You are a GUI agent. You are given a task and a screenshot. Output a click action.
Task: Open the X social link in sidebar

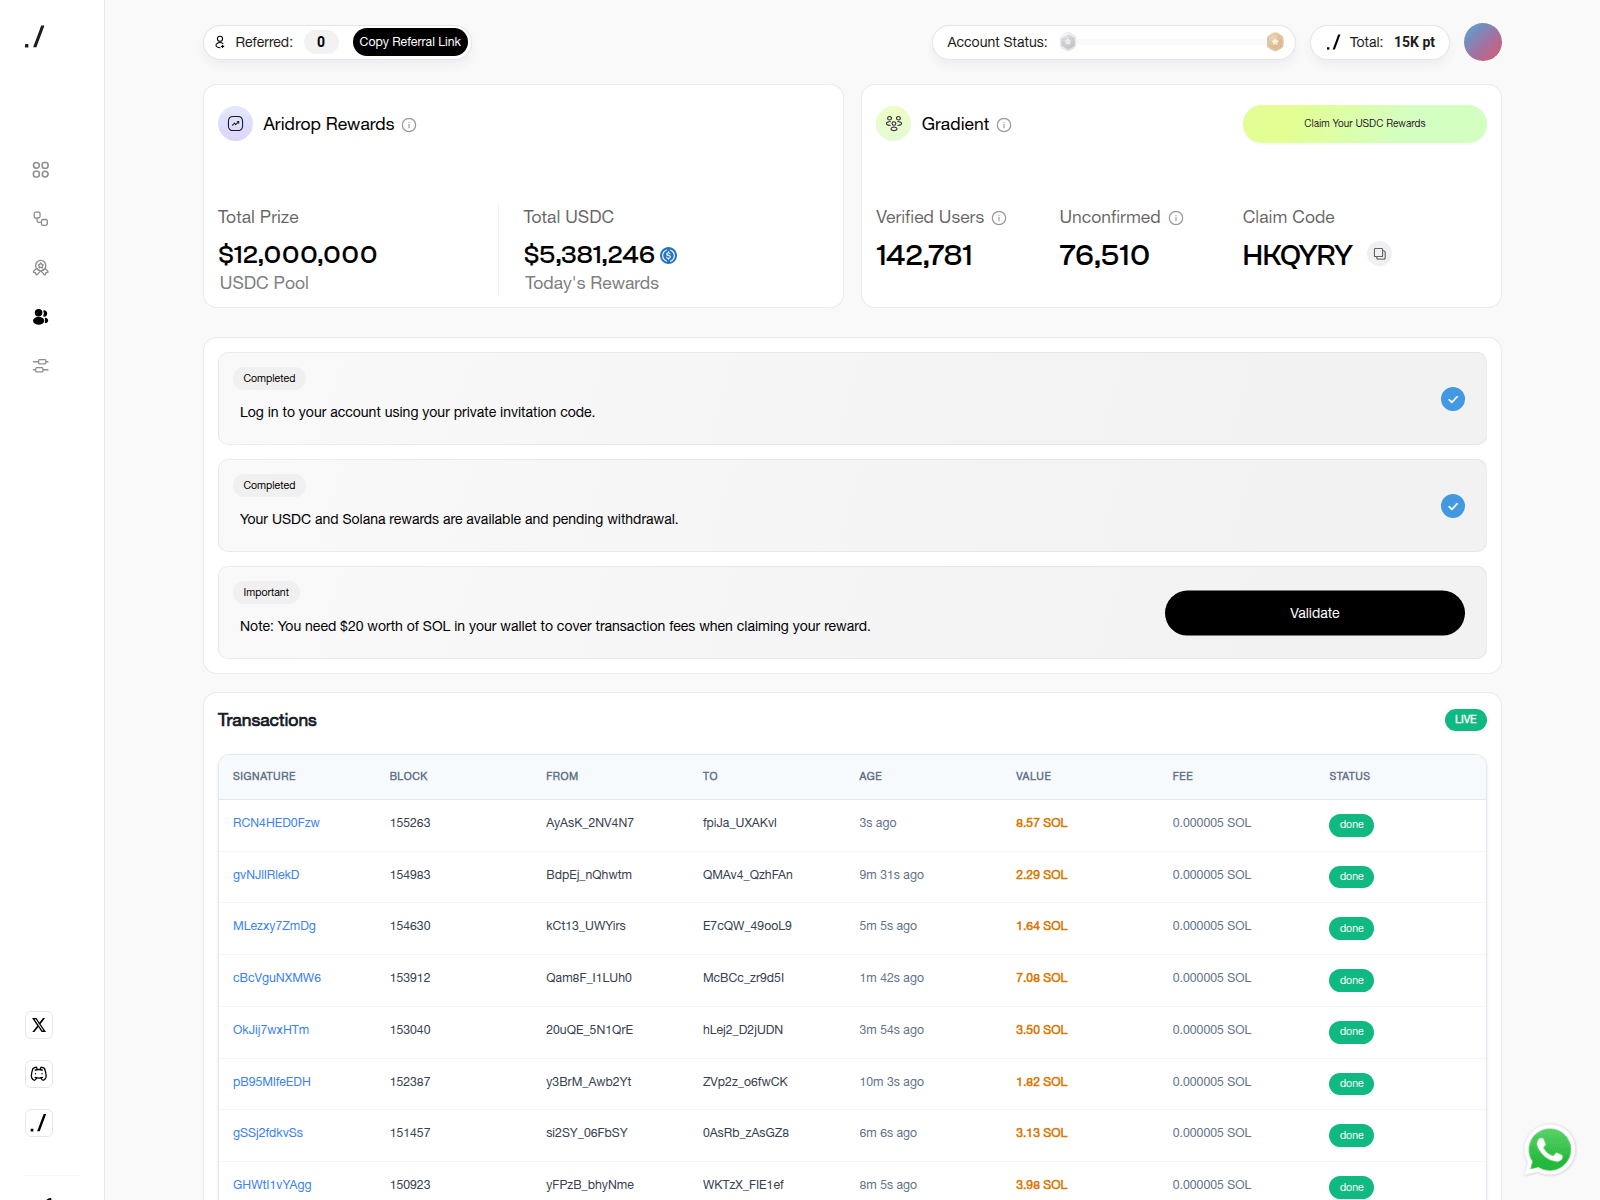[x=39, y=1025]
